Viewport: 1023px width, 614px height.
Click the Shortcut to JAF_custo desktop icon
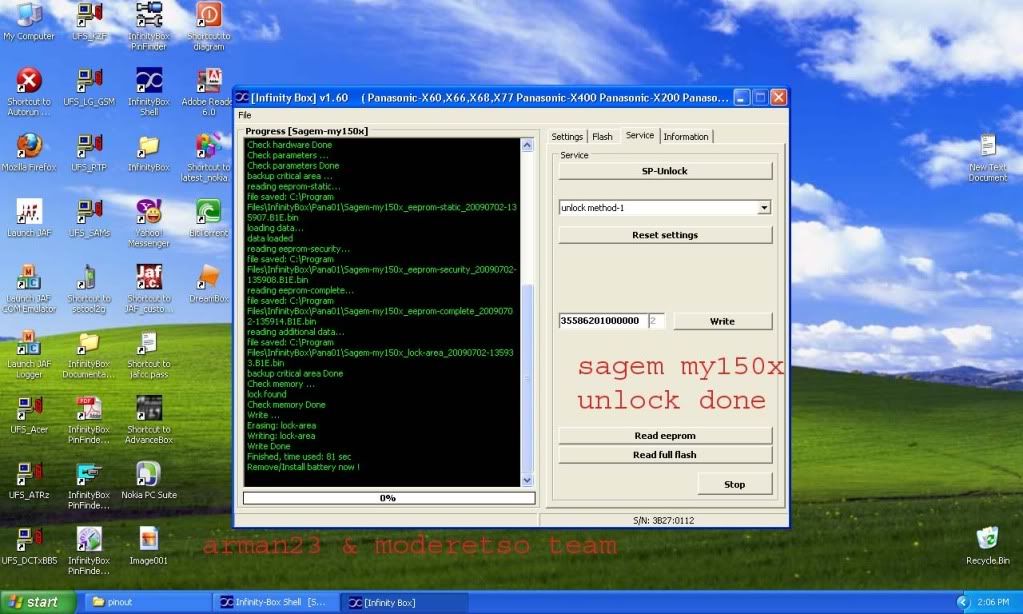[x=149, y=288]
